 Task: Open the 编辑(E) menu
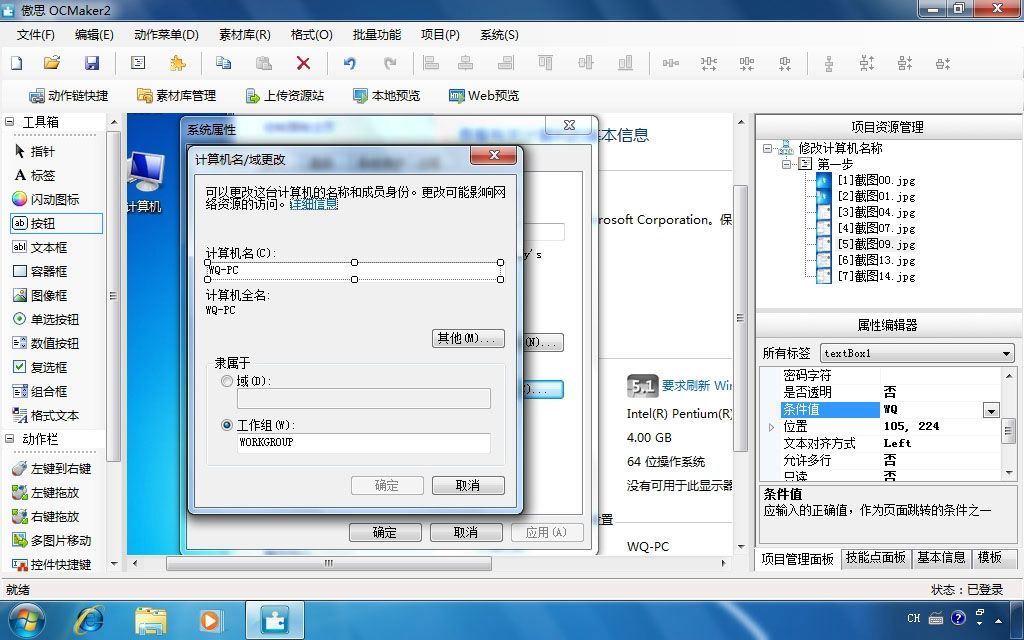tap(94, 35)
